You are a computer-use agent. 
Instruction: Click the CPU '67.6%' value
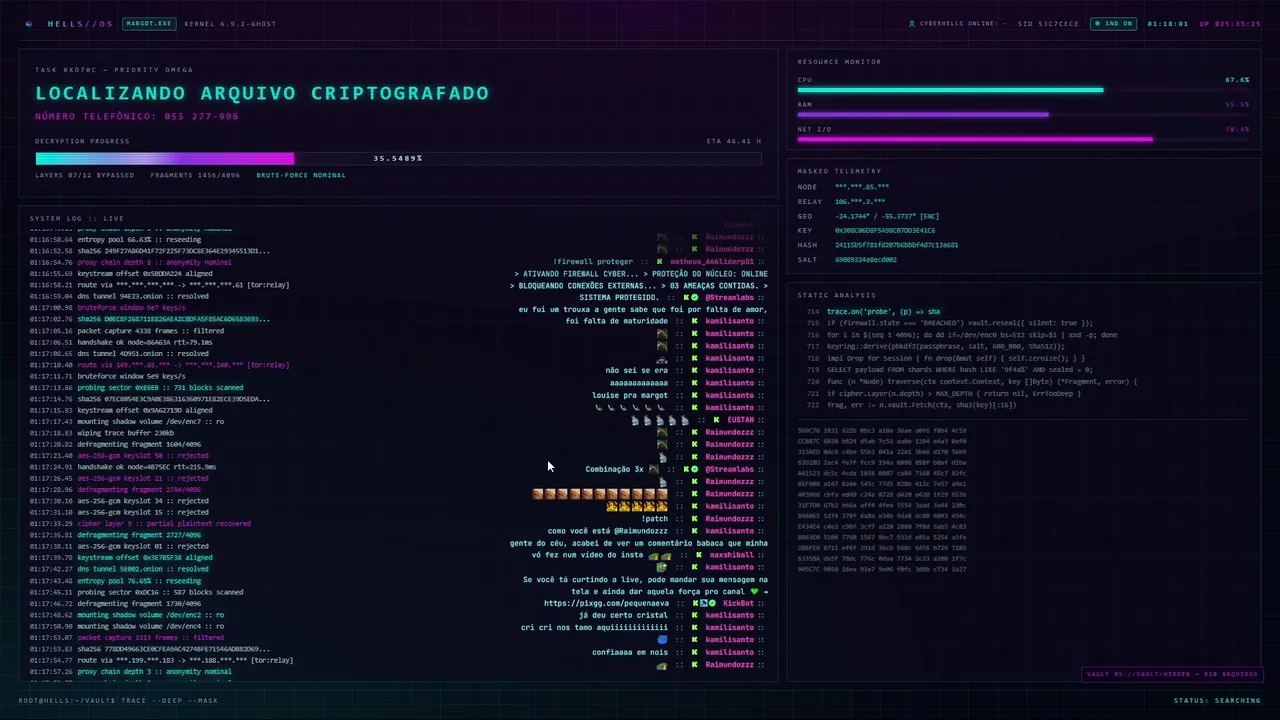(x=1237, y=80)
